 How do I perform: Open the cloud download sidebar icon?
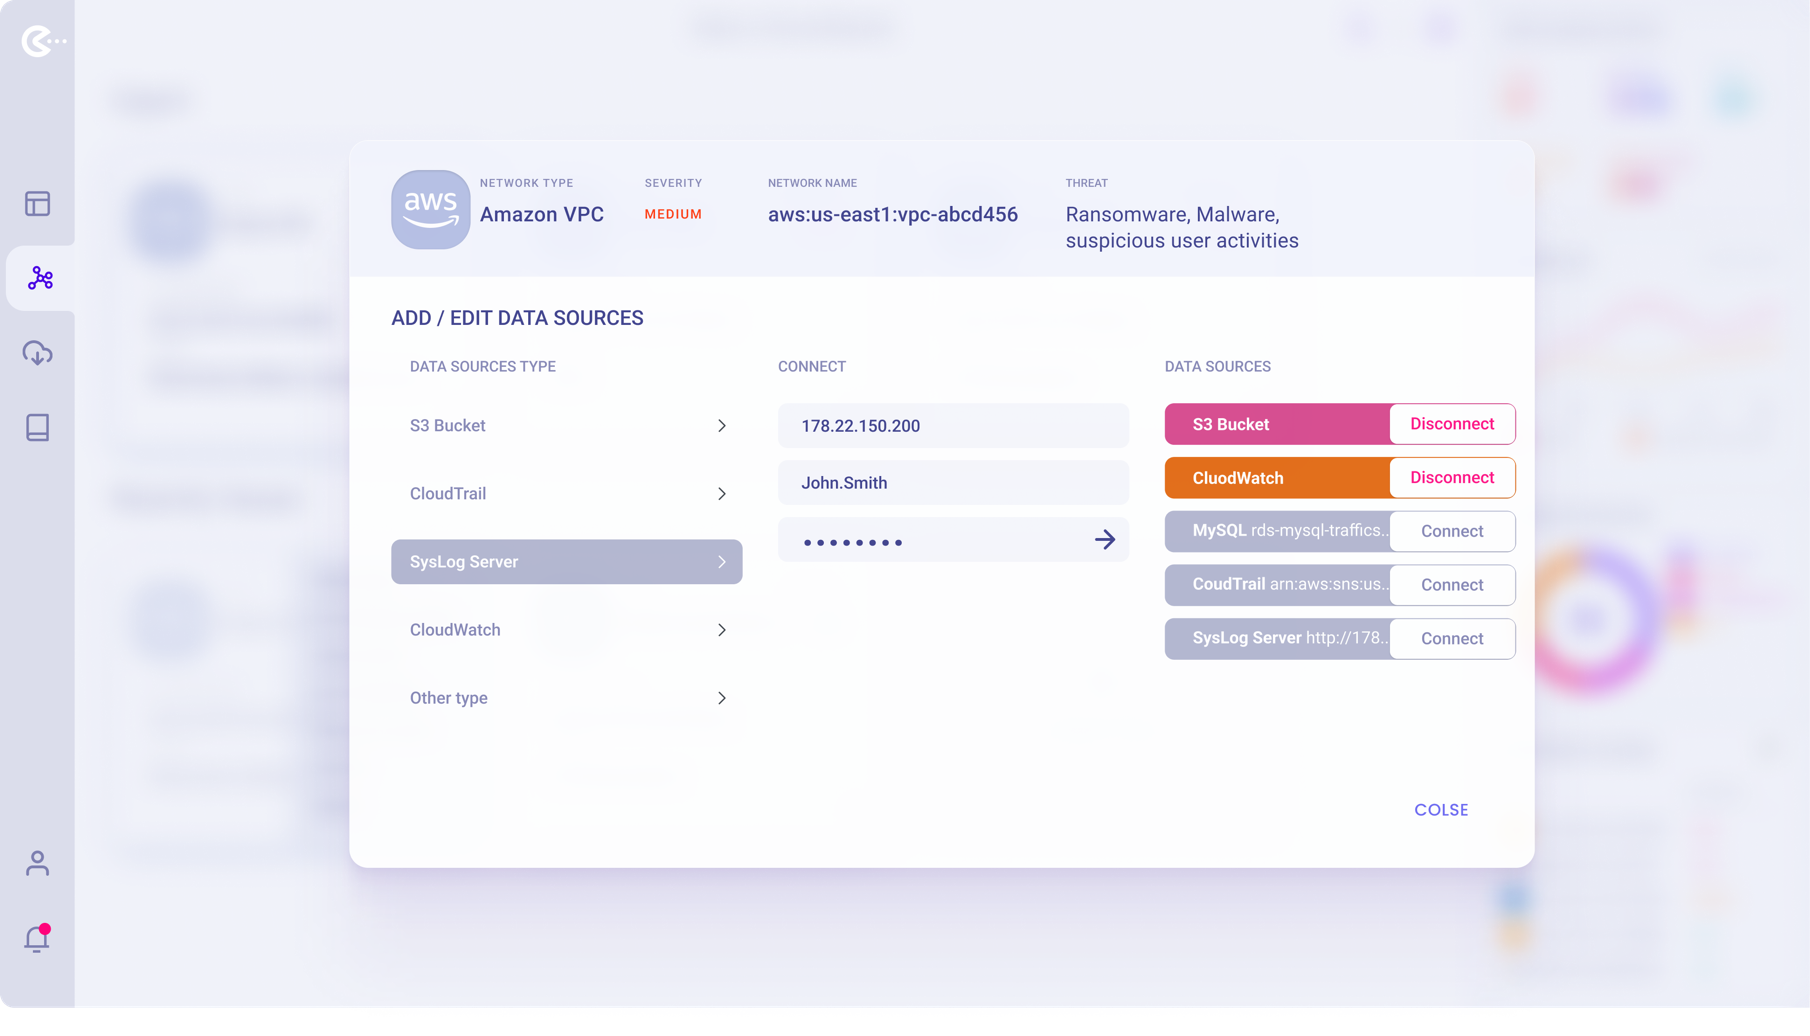tap(38, 353)
